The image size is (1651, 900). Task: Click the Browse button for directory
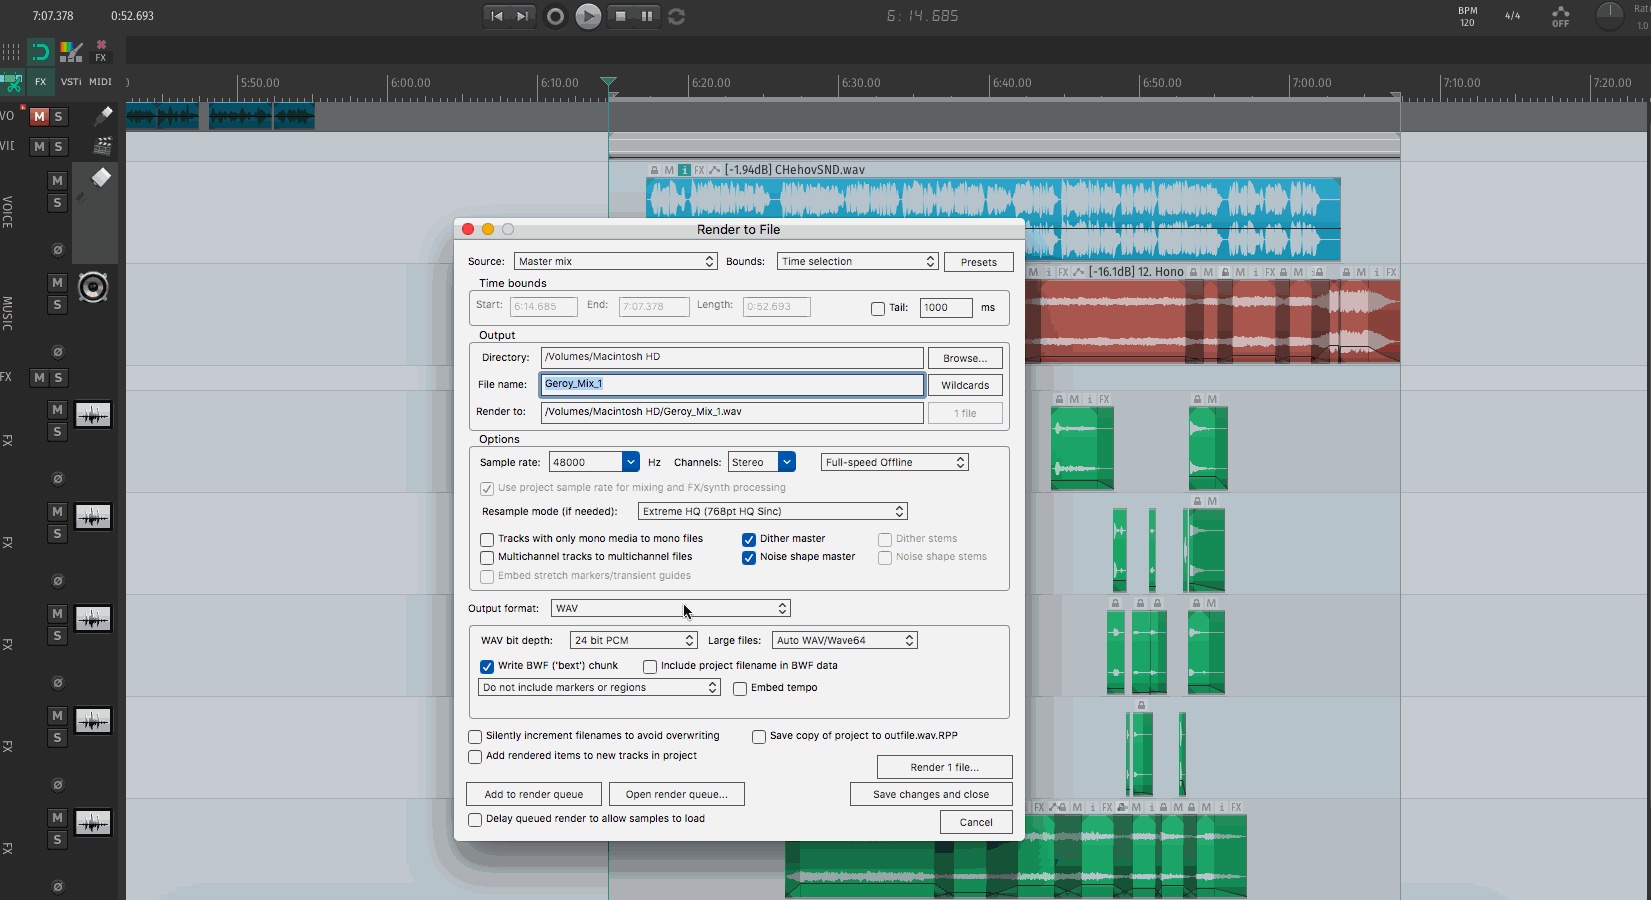pyautogui.click(x=964, y=358)
